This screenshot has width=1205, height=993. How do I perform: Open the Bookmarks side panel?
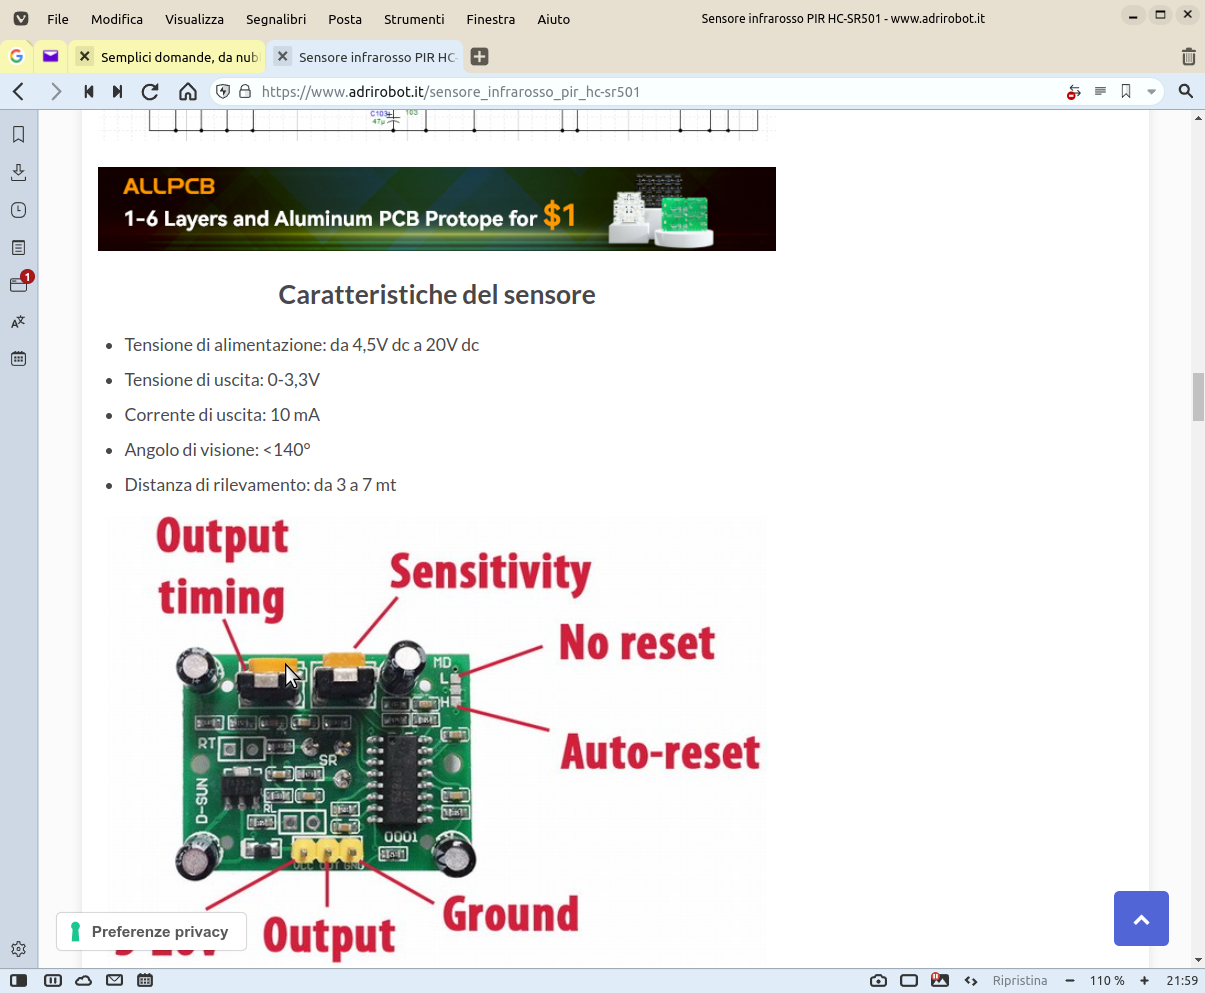pos(18,134)
